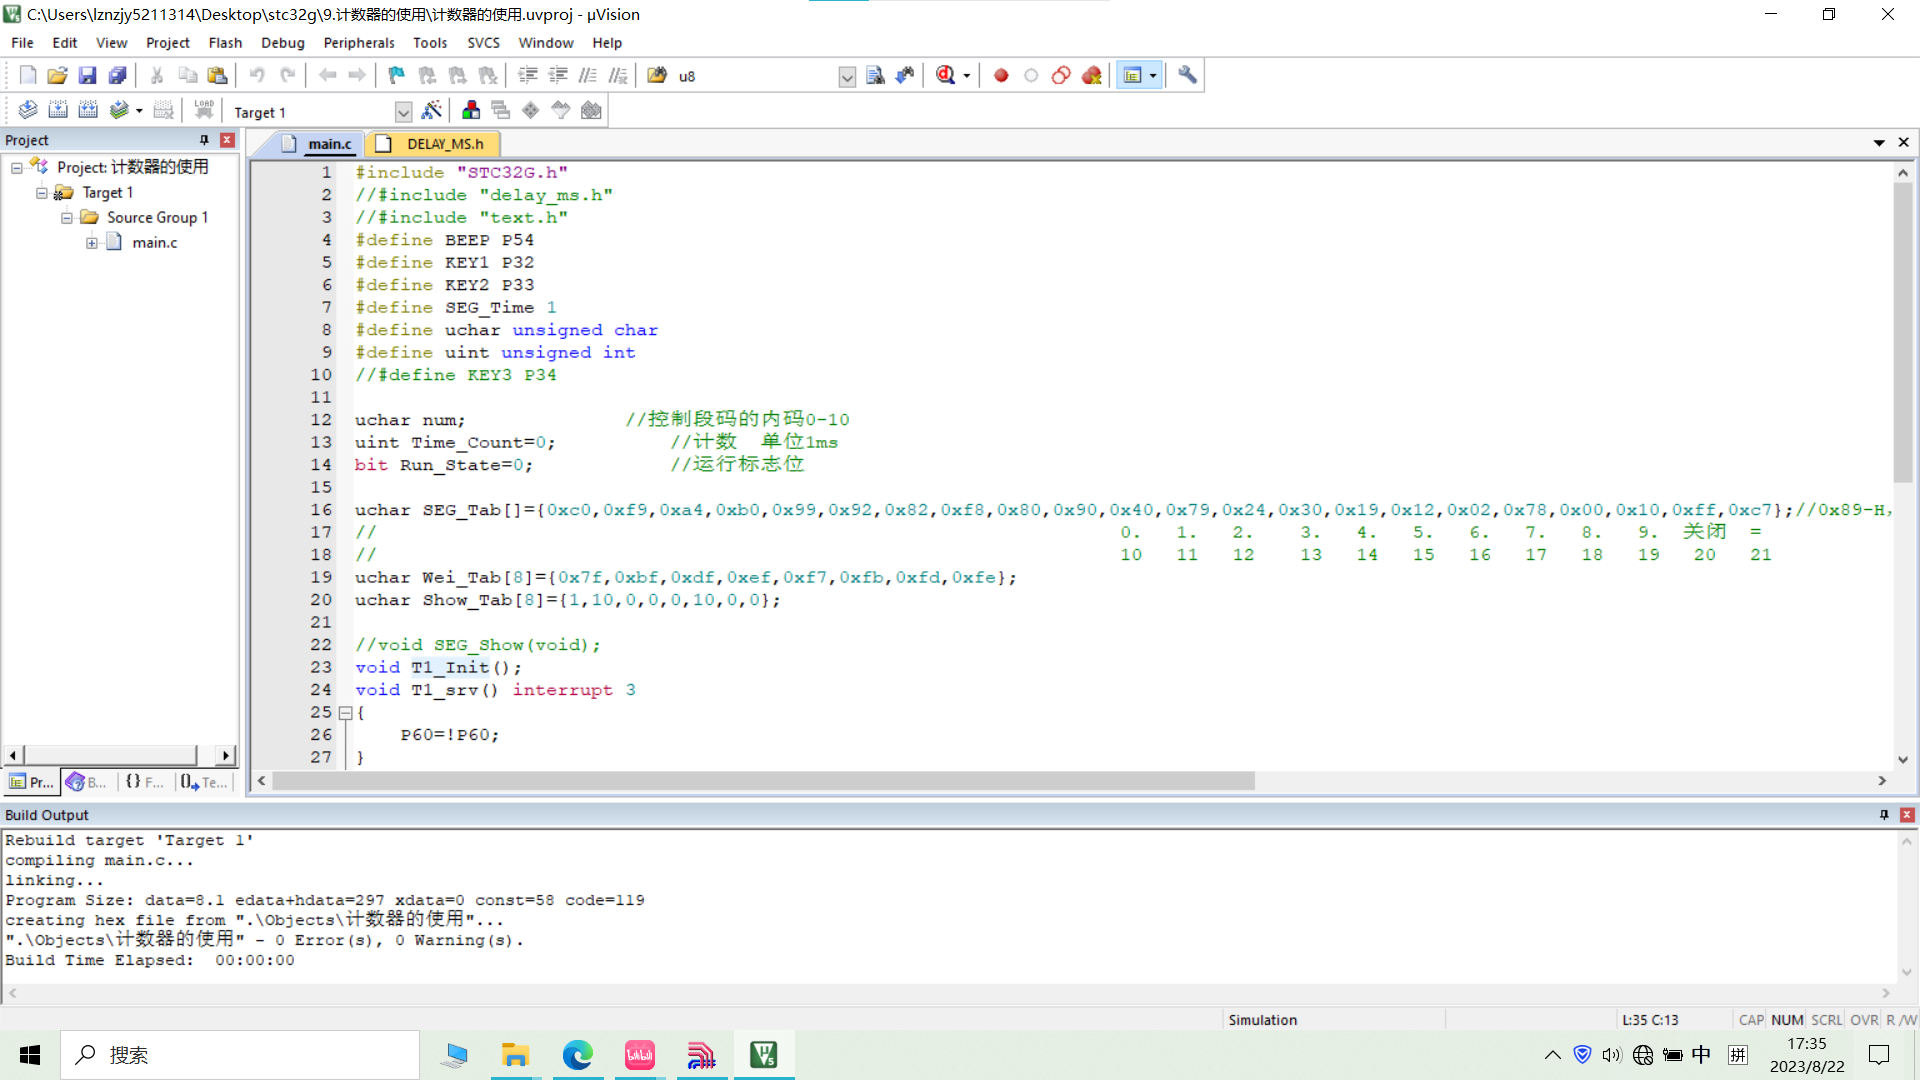Paste with the clipboard icon
The width and height of the screenshot is (1920, 1080).
pyautogui.click(x=217, y=75)
